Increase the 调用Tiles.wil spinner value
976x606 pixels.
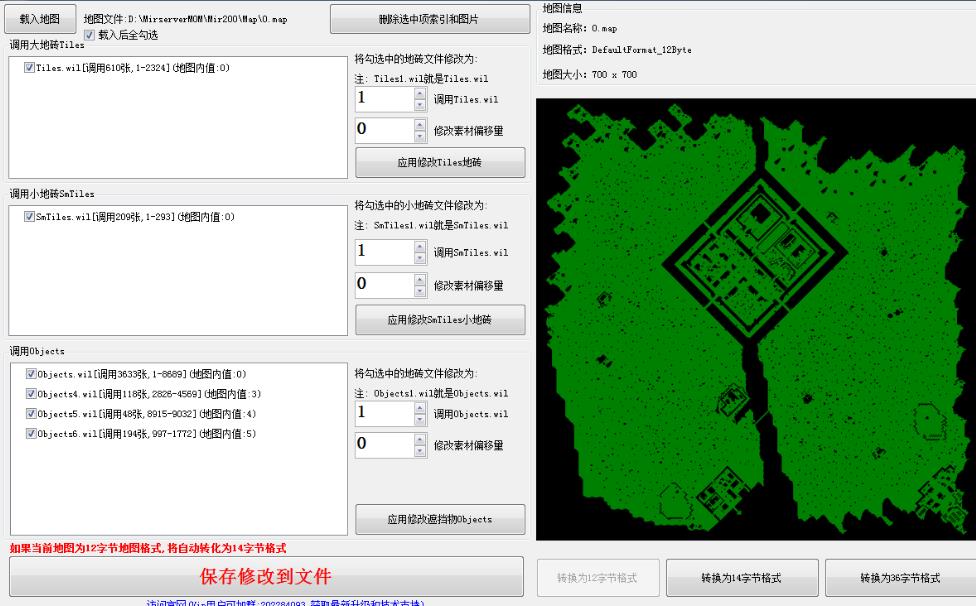coord(420,93)
